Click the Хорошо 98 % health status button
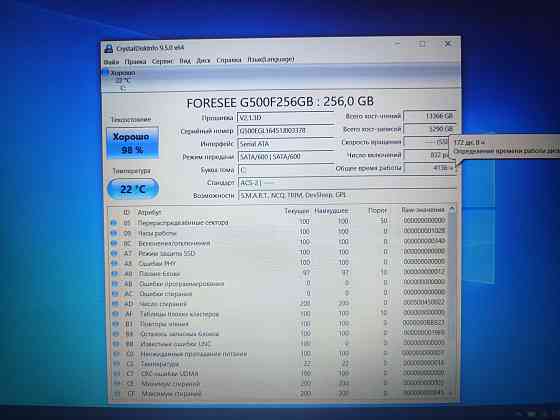The image size is (560, 420). [x=132, y=143]
